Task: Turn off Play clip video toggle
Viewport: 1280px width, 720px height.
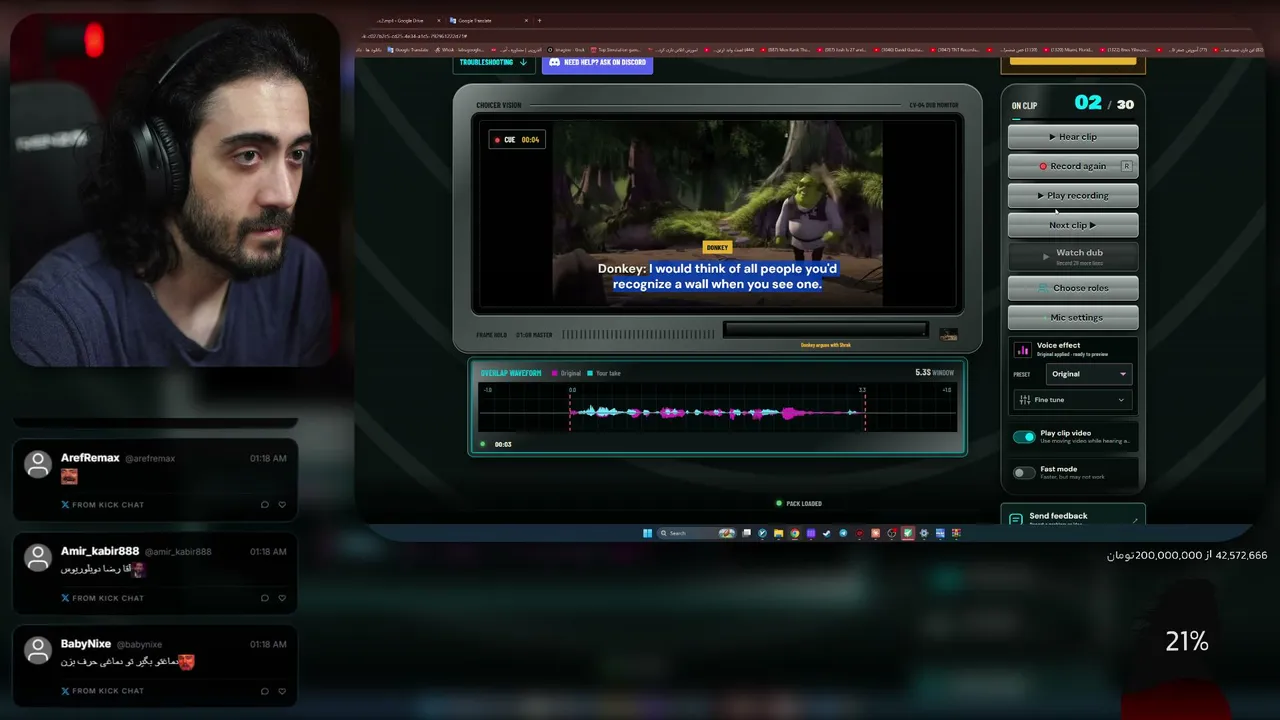Action: point(1024,437)
